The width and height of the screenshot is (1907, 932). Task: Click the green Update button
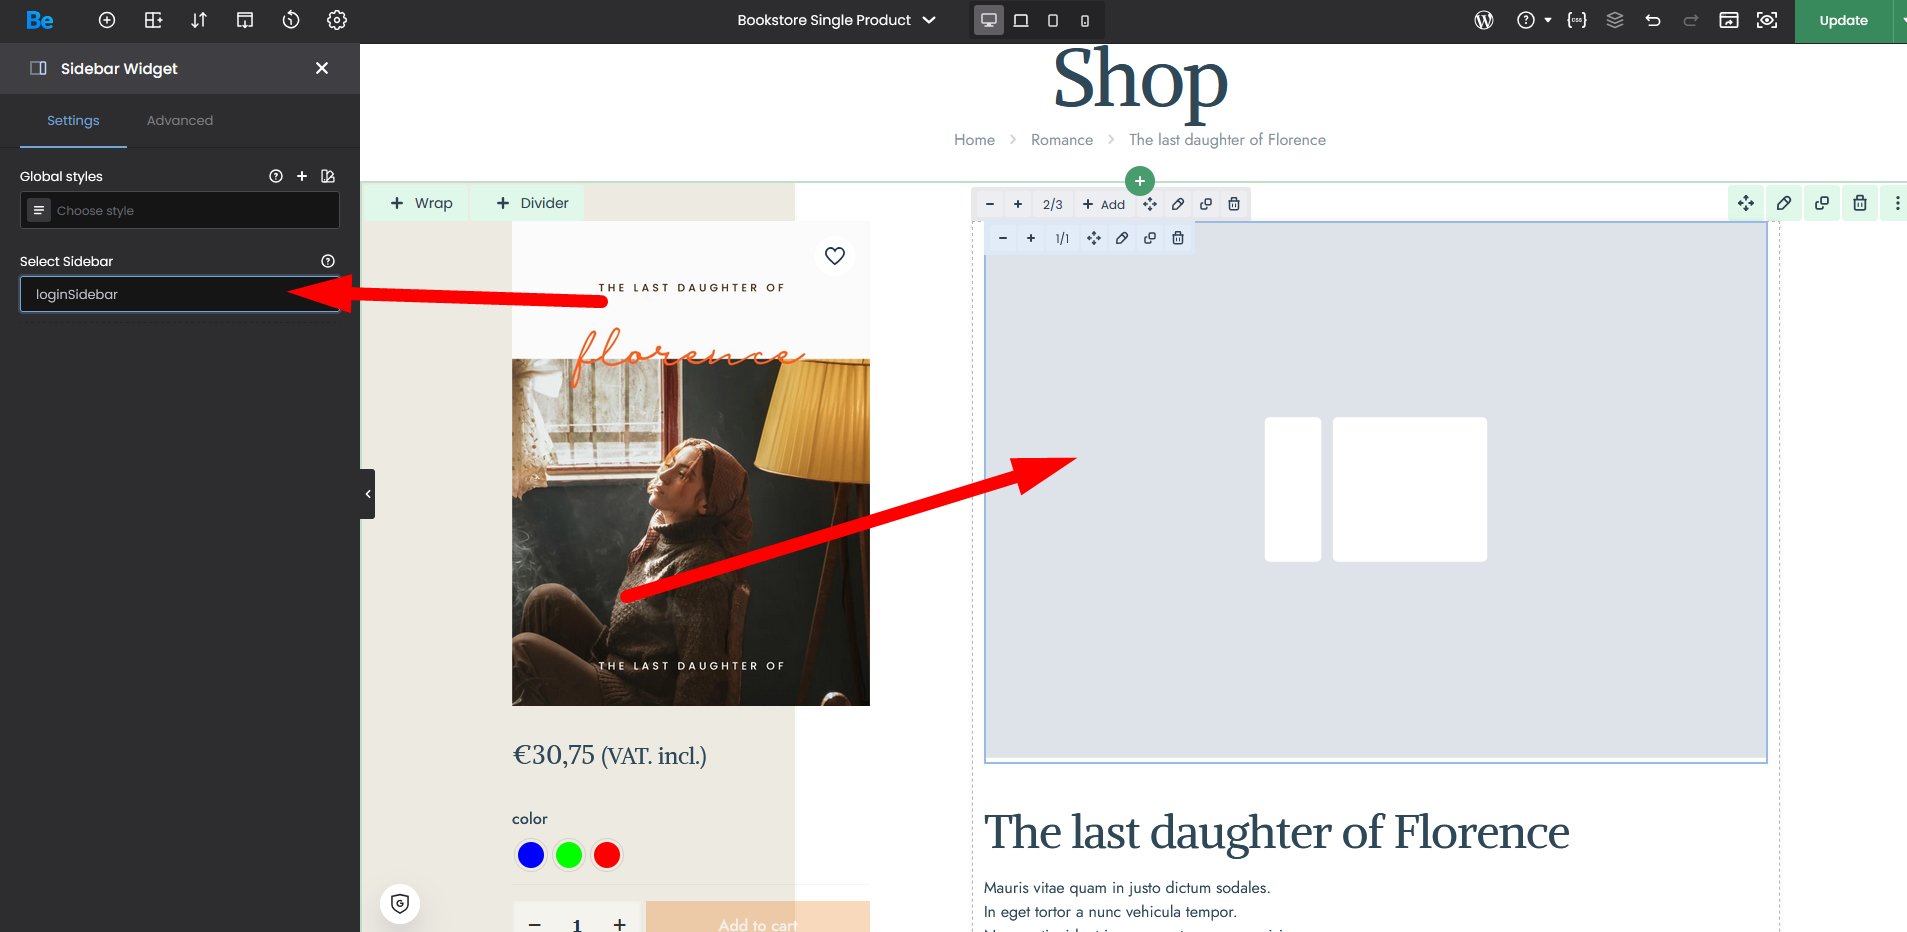point(1843,20)
